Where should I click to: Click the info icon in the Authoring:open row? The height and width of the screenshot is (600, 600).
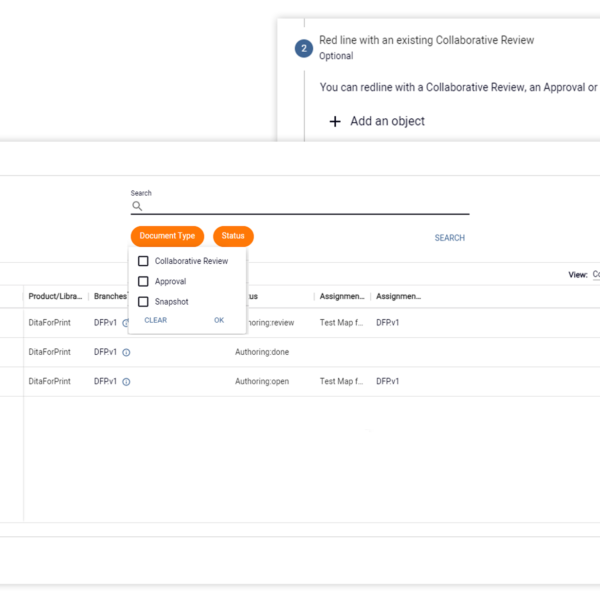[x=126, y=382]
